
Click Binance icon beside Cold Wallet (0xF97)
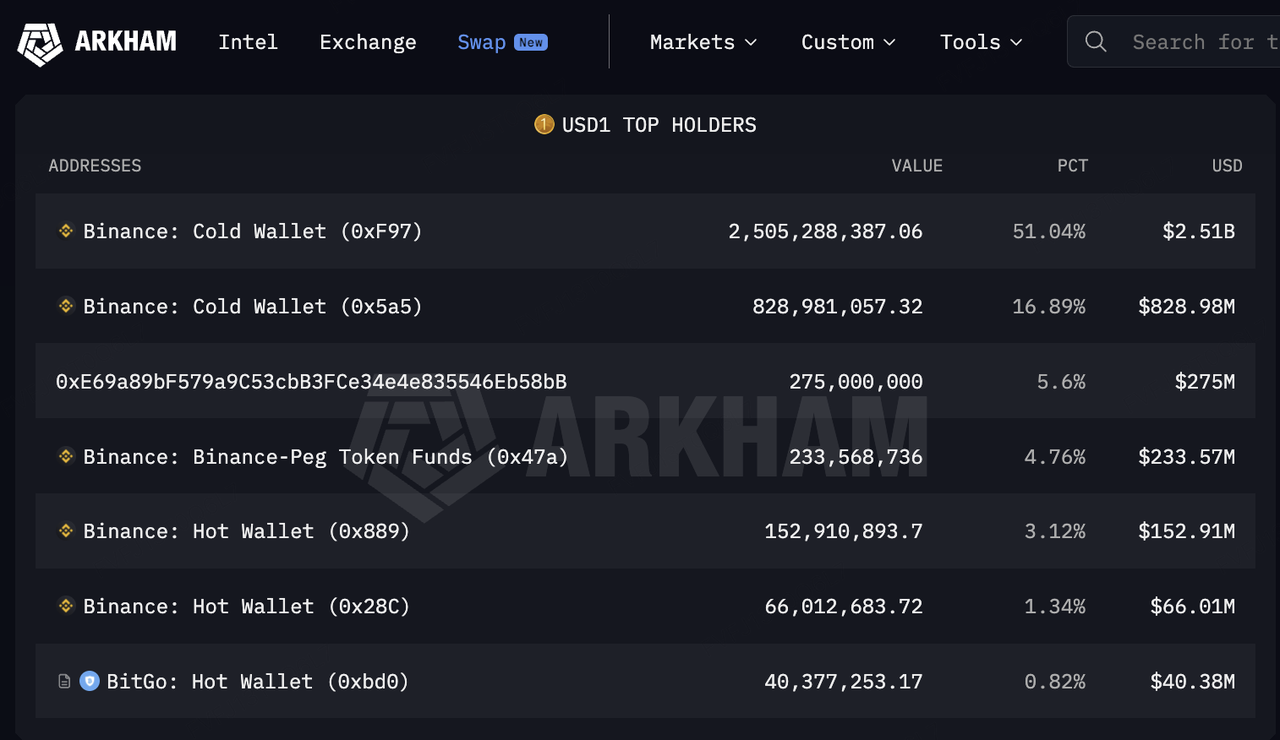pyautogui.click(x=66, y=231)
